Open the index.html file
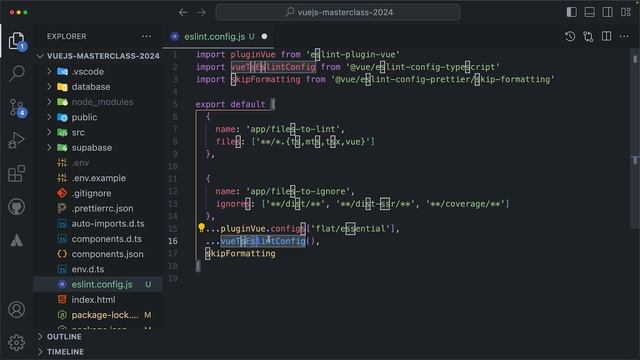Screen dimensions: 640x360 click(98, 300)
